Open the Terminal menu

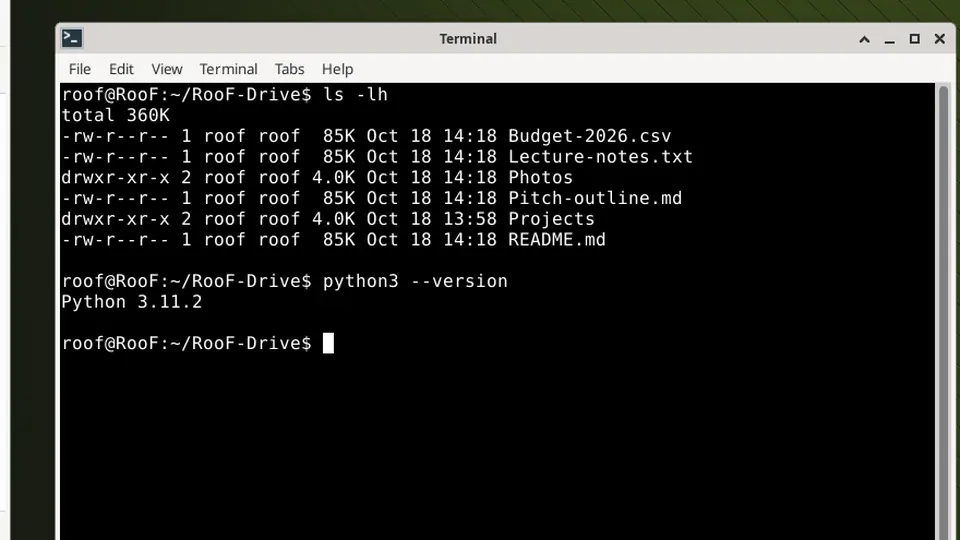[x=228, y=69]
